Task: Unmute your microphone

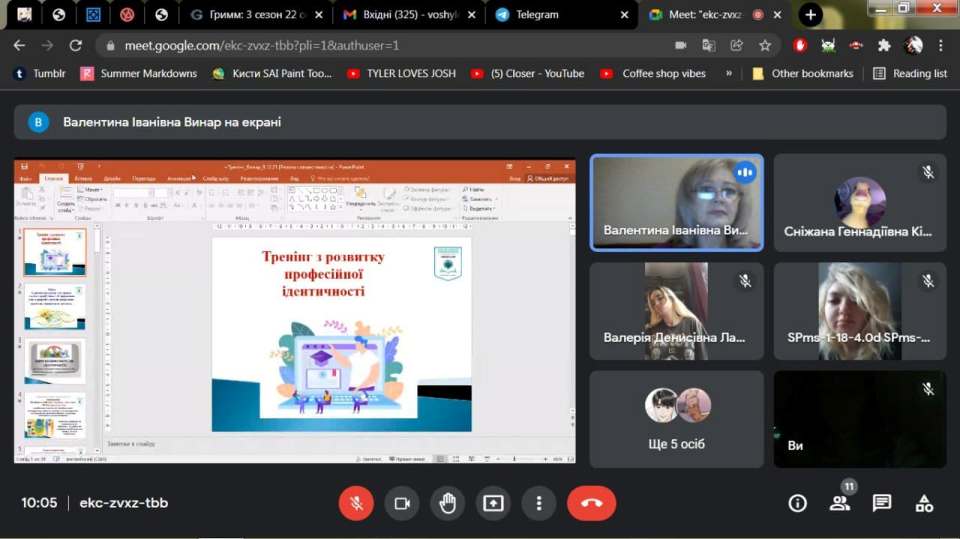Action: click(x=356, y=503)
